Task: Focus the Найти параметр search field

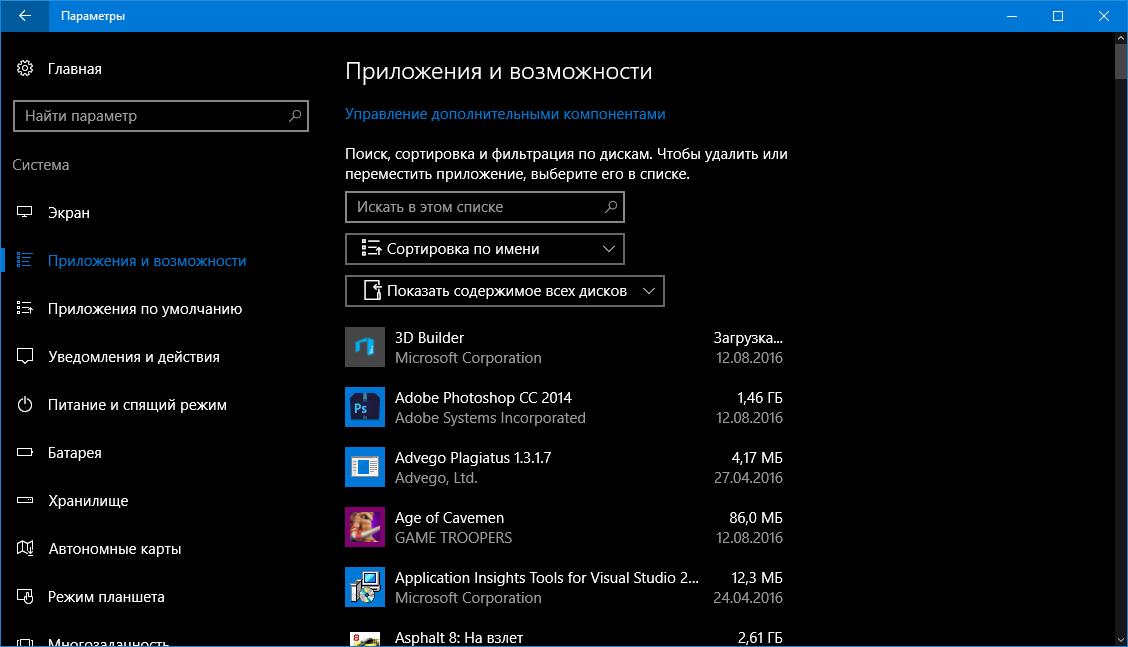Action: (161, 116)
